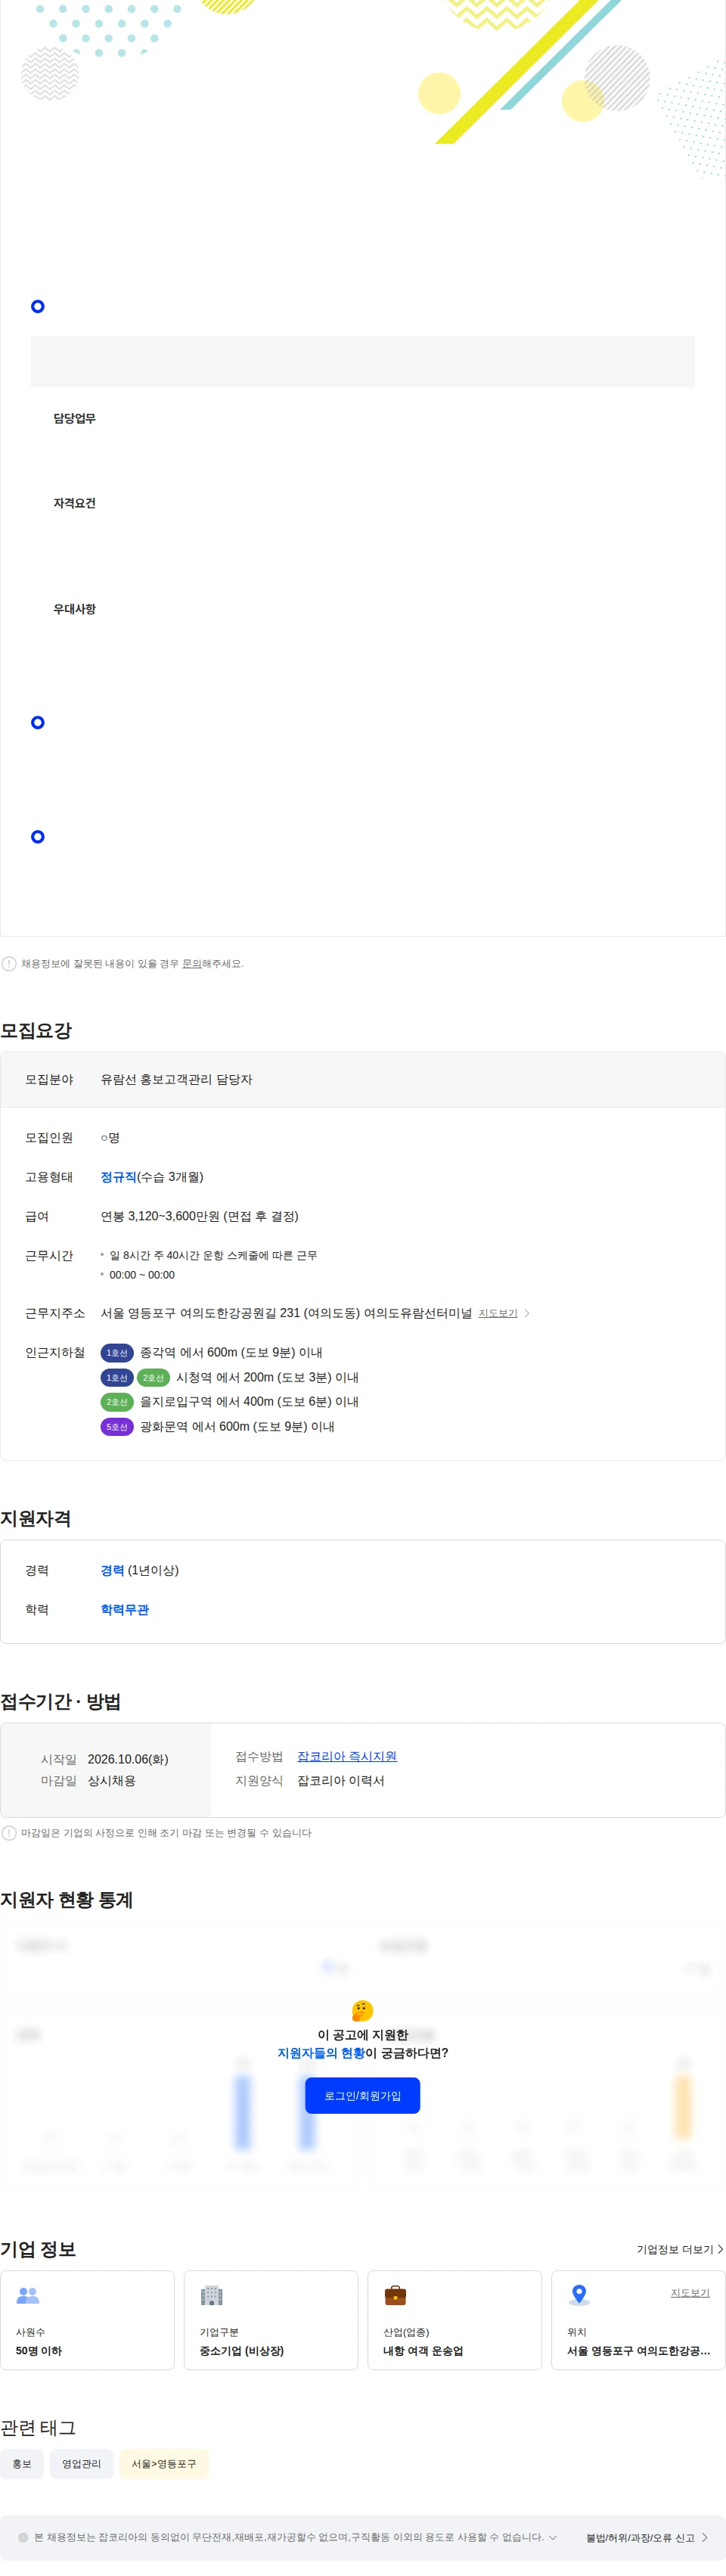Click the 중소기업 (비상장) value
Screen dimensions: 726x2576
pyautogui.click(x=242, y=2351)
